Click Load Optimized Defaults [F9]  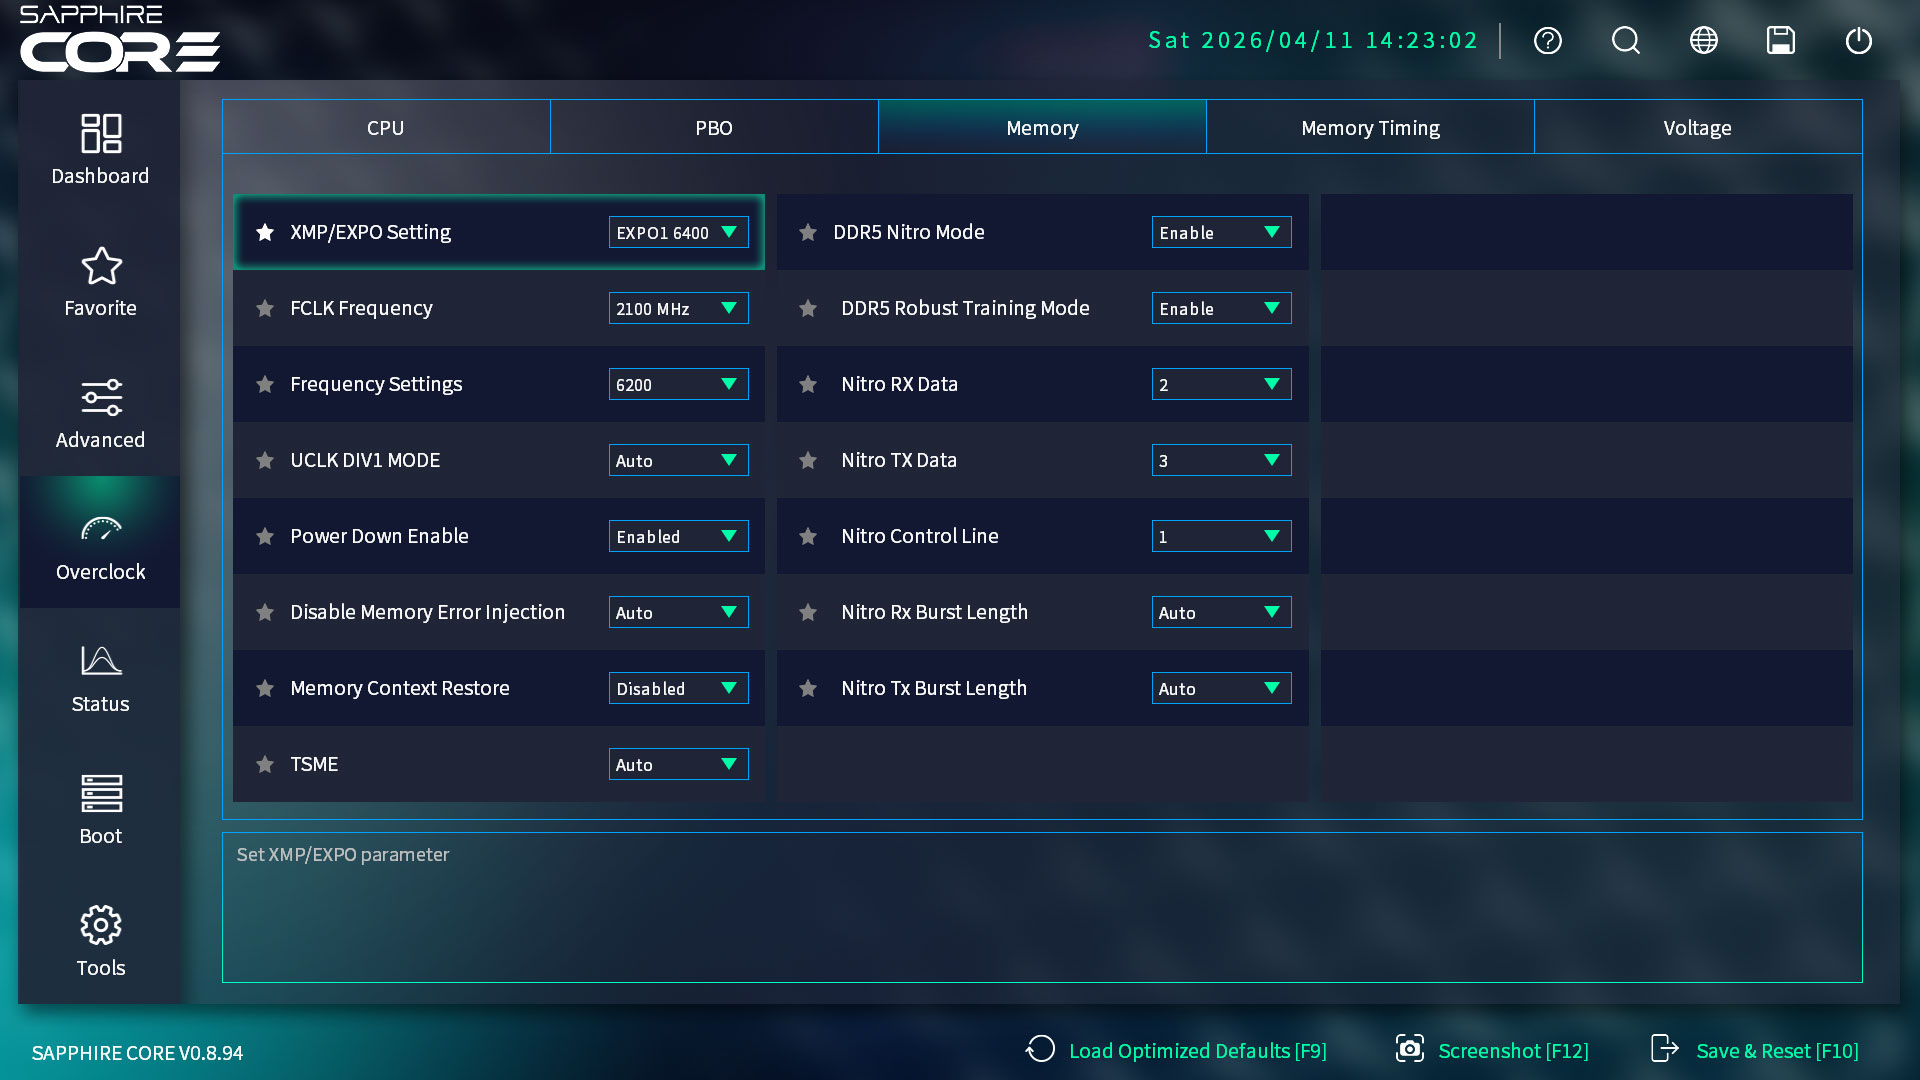[x=1177, y=1051]
